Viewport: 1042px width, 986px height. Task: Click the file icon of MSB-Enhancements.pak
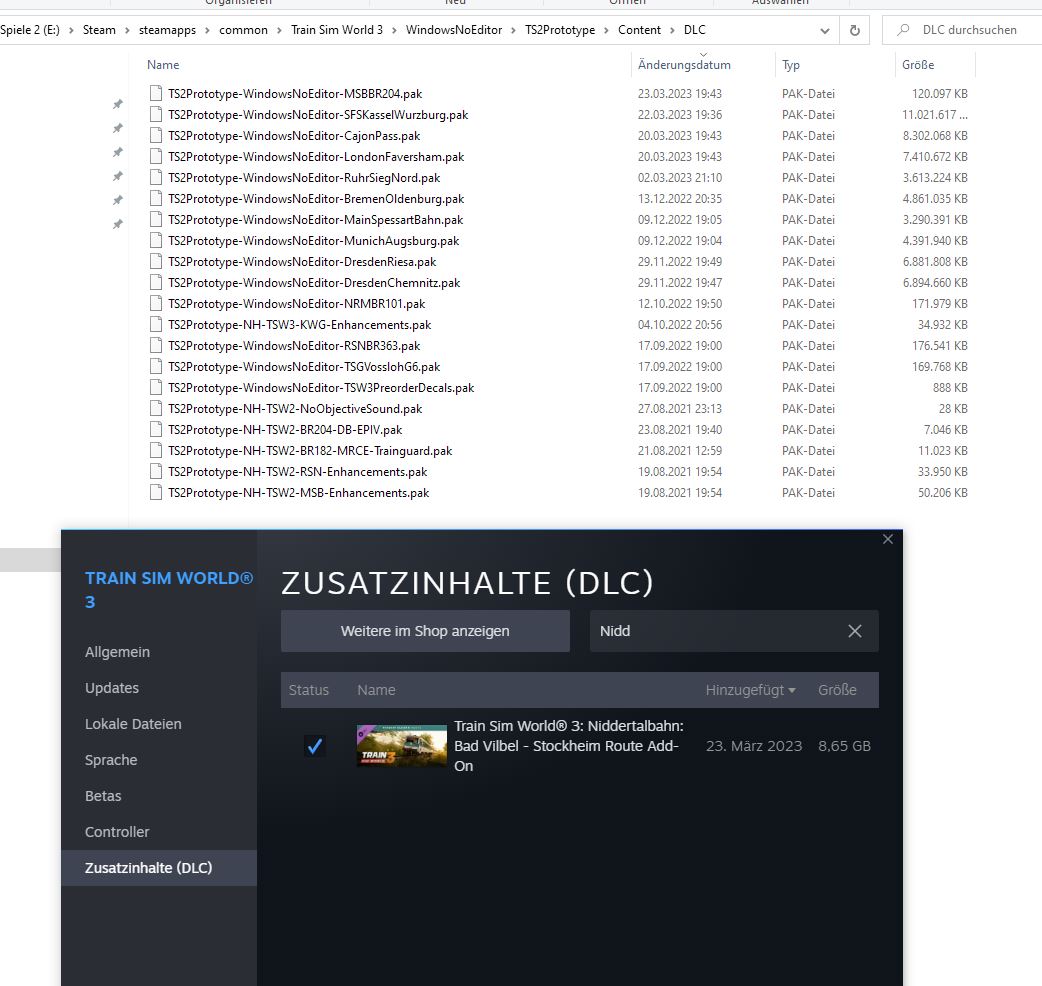pos(156,493)
